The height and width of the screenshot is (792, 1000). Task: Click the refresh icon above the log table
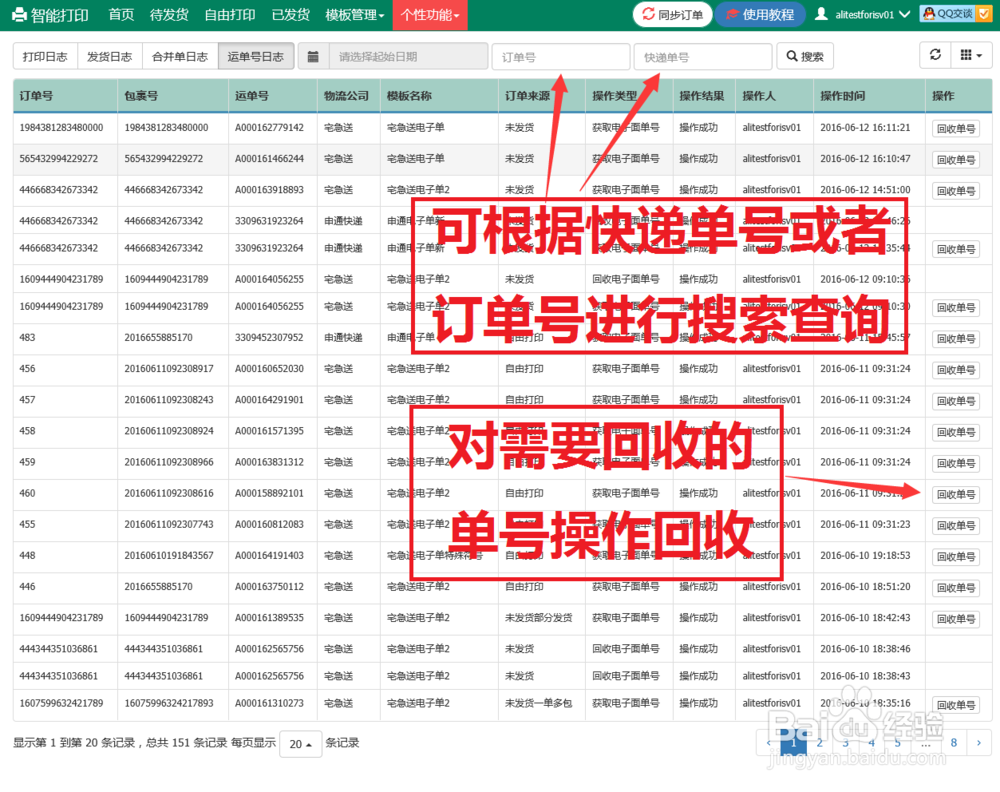pyautogui.click(x=935, y=56)
